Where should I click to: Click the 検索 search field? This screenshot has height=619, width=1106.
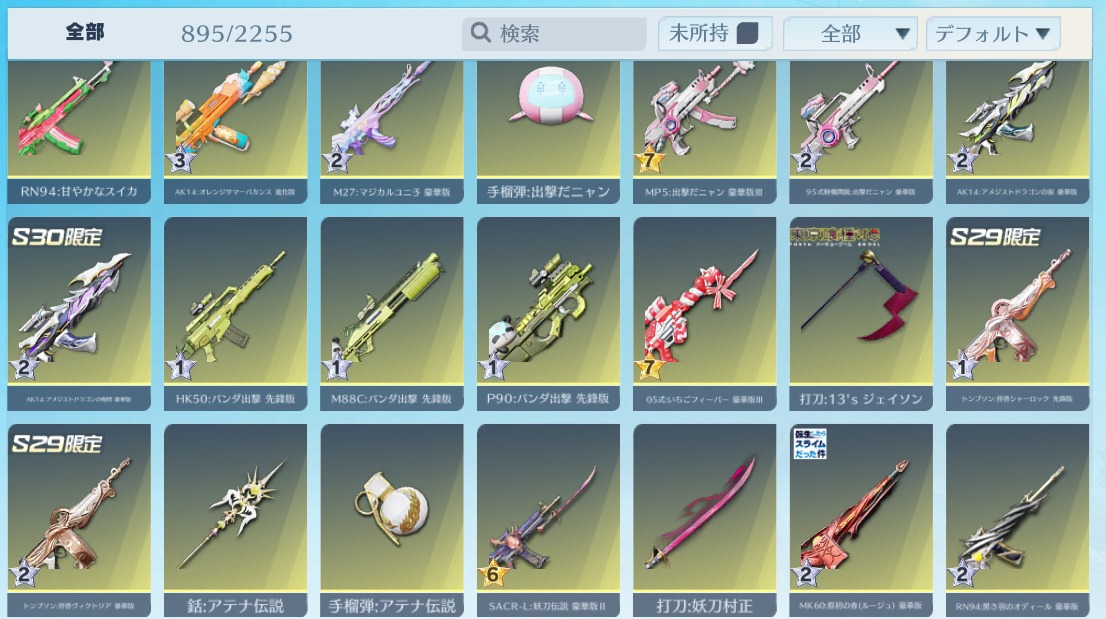554,33
